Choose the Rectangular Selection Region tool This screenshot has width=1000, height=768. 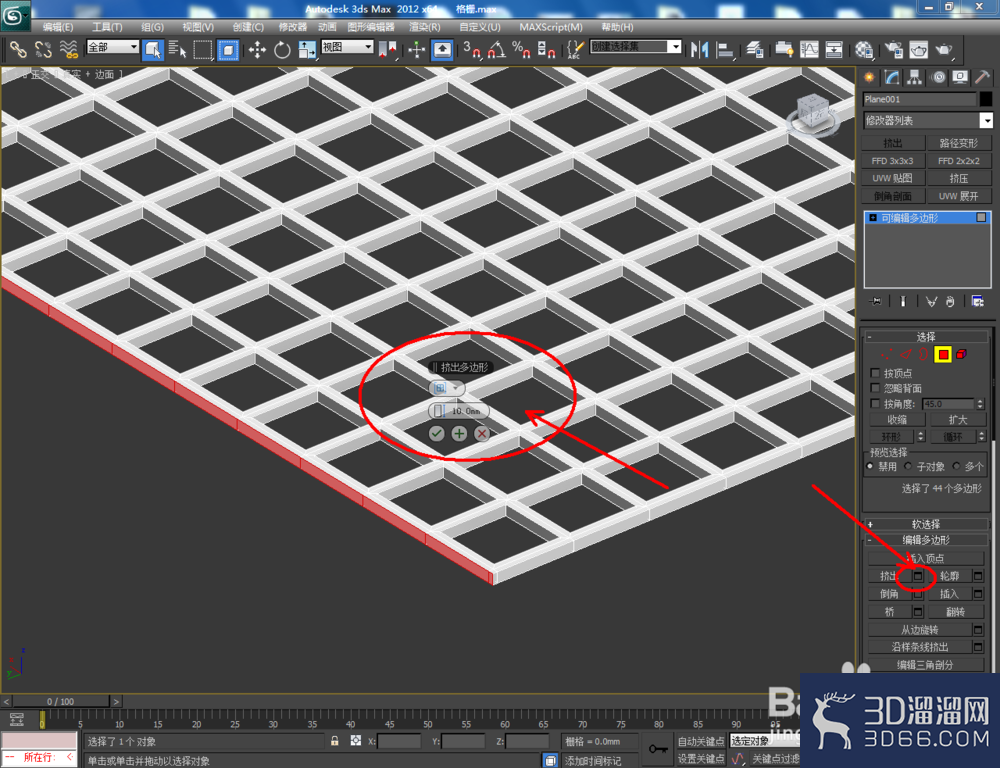coord(203,49)
